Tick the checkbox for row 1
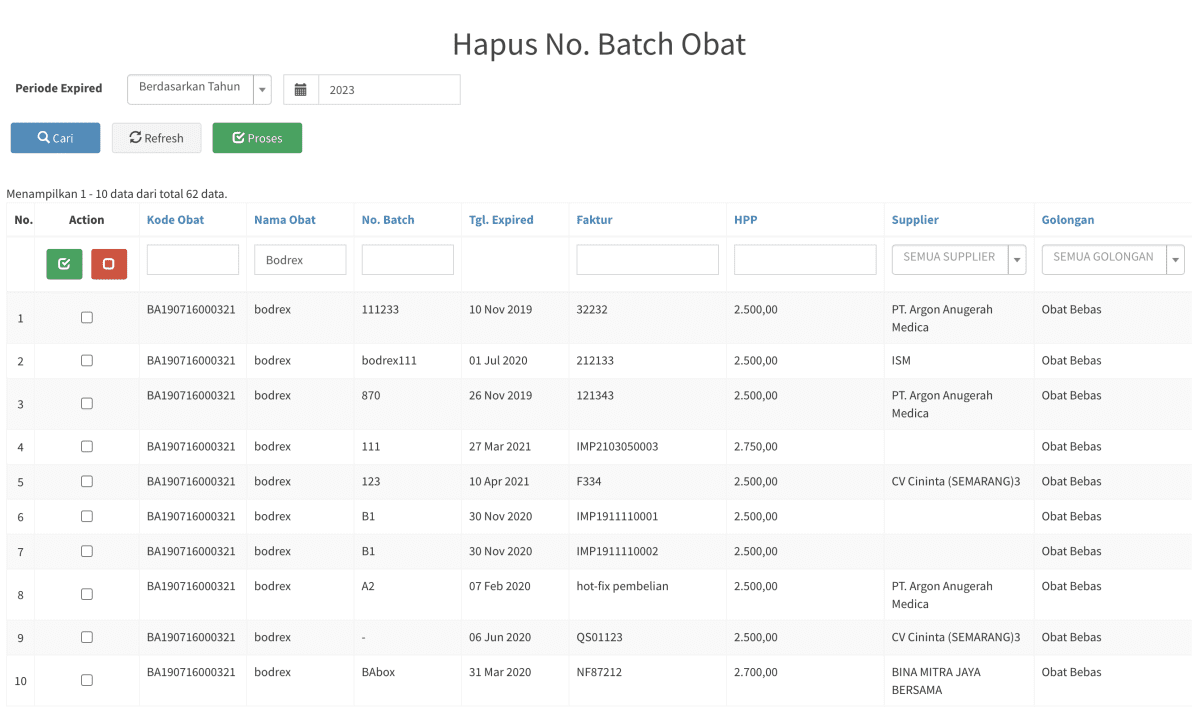 (x=87, y=318)
